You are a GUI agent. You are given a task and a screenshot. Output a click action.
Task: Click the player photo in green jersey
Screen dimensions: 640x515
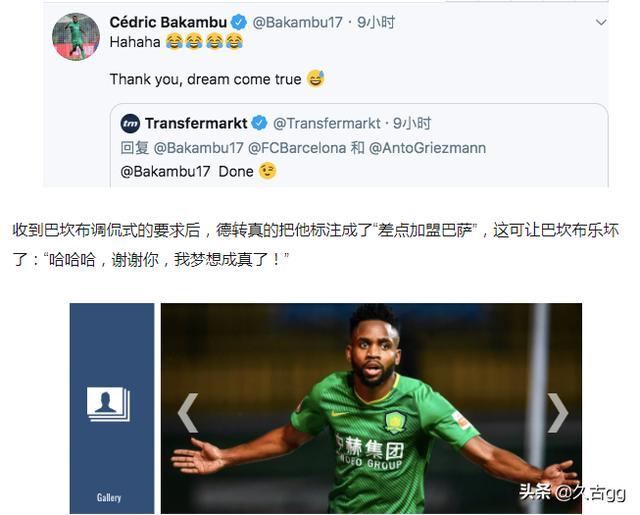371,408
